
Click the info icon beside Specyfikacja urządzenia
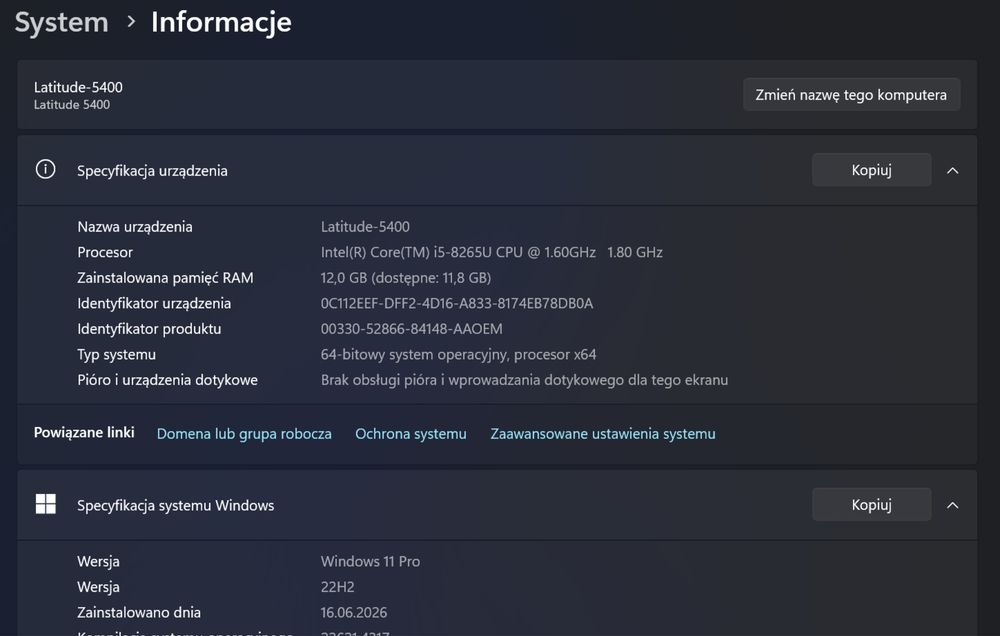point(45,170)
